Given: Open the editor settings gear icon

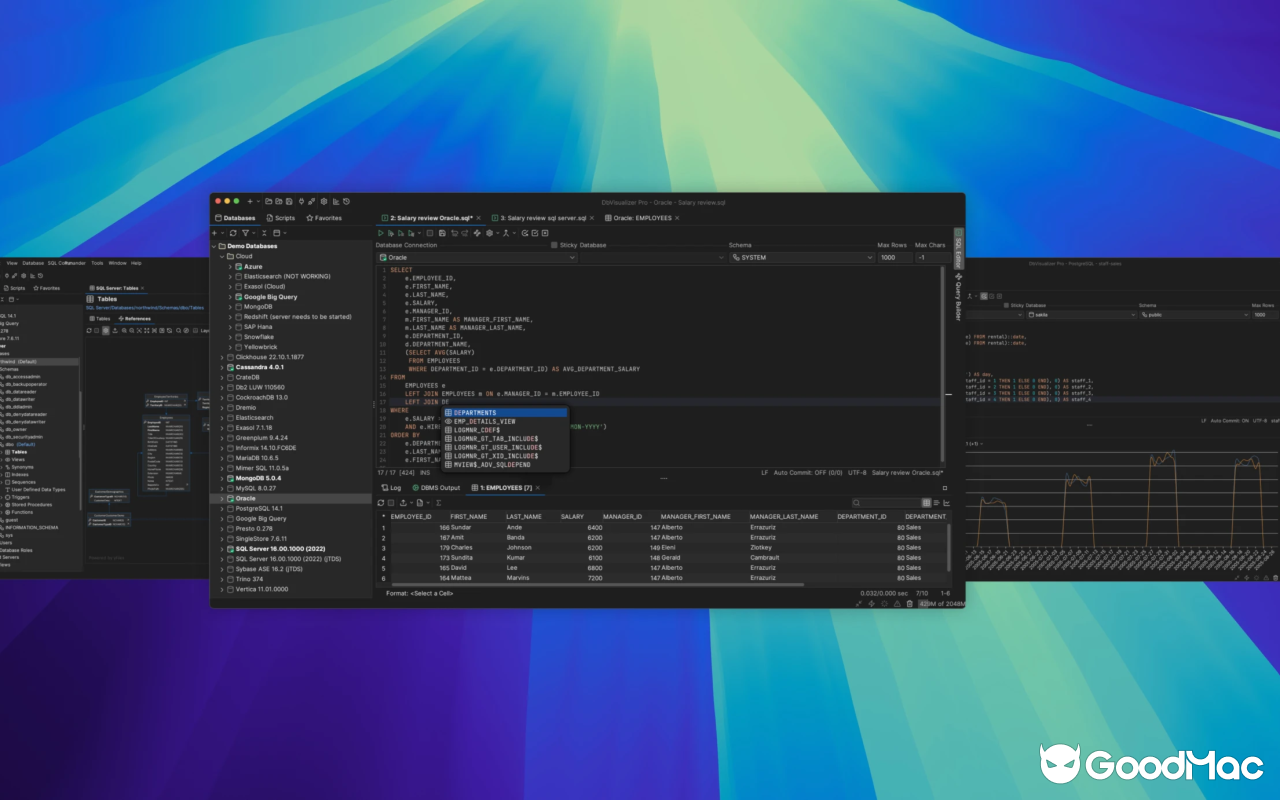Looking at the screenshot, I should tap(490, 233).
